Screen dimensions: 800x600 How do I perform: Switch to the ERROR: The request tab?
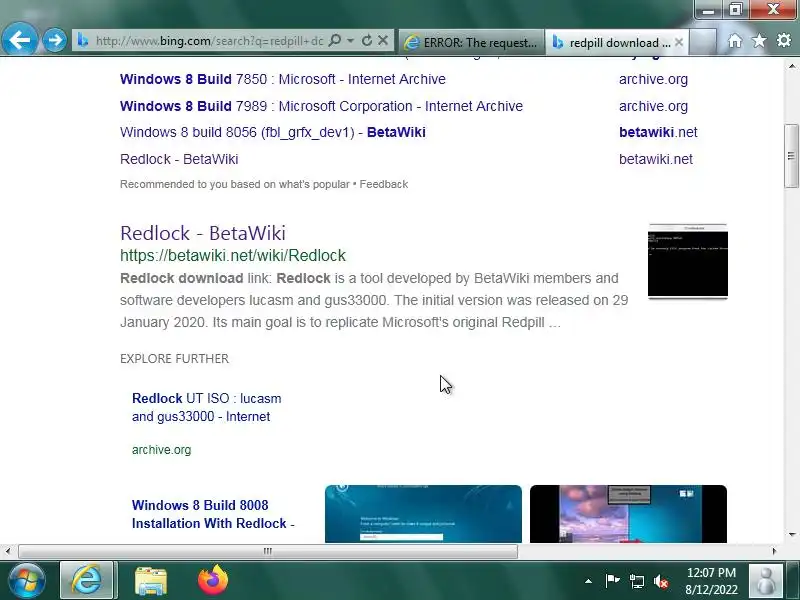(x=470, y=42)
